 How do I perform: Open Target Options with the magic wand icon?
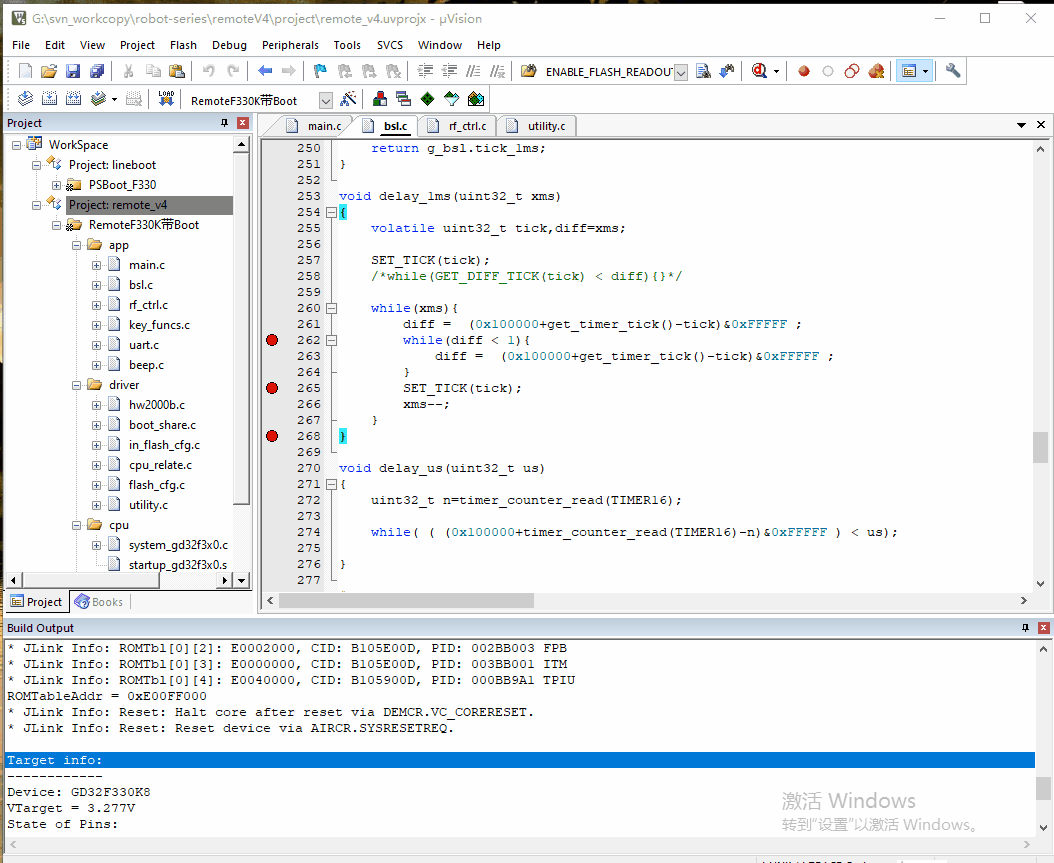pyautogui.click(x=348, y=99)
